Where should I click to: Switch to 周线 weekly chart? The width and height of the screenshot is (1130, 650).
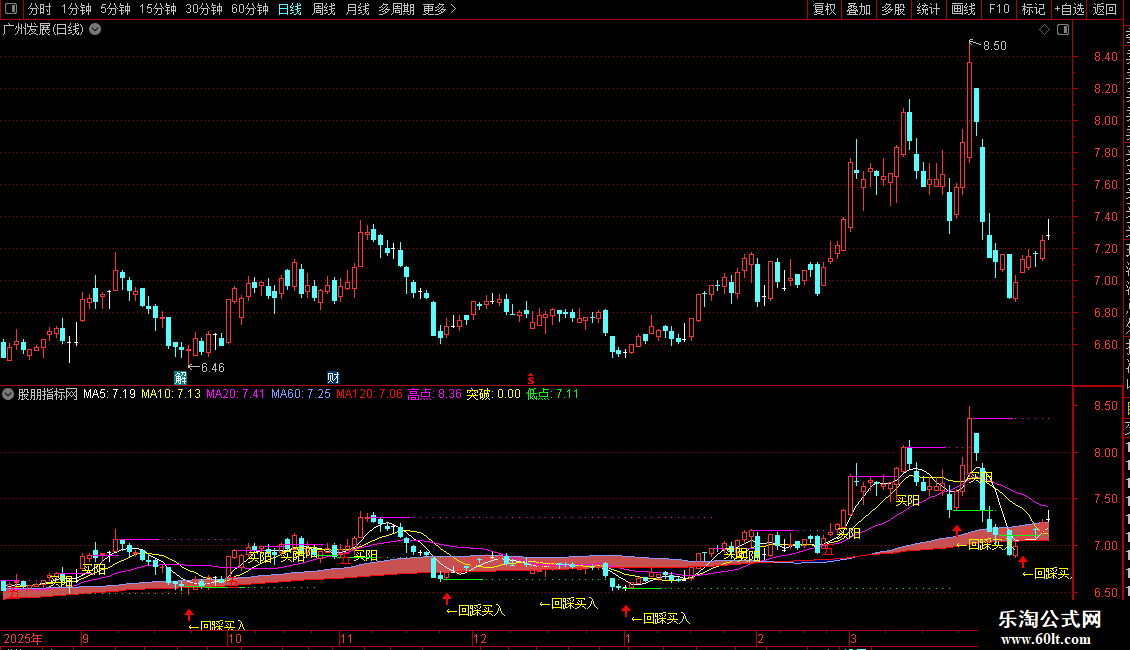[x=324, y=9]
